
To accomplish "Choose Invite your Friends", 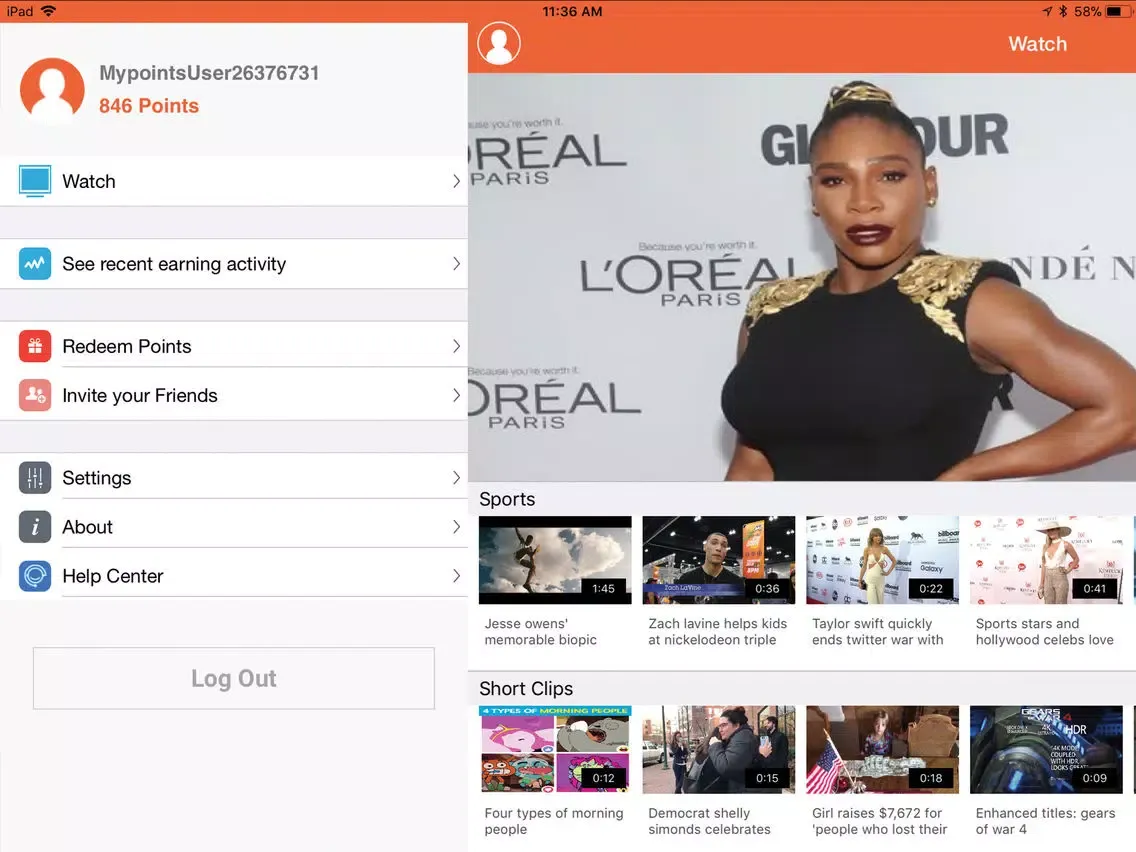I will coord(233,396).
